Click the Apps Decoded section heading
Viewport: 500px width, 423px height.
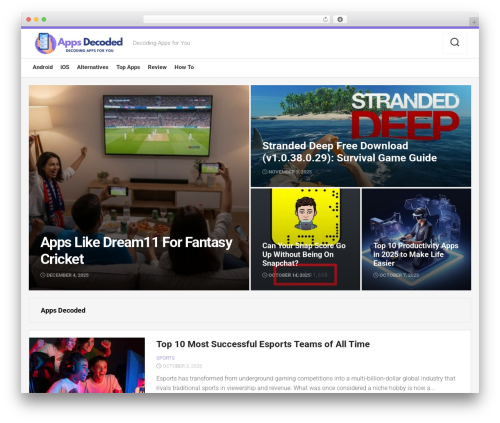pos(63,310)
